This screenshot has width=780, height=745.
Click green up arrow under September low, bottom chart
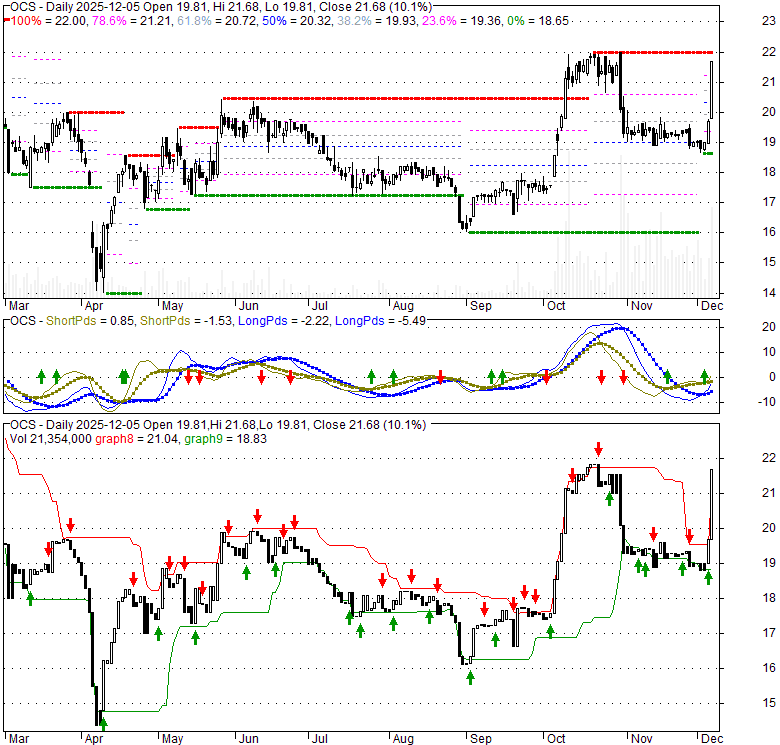(x=471, y=677)
